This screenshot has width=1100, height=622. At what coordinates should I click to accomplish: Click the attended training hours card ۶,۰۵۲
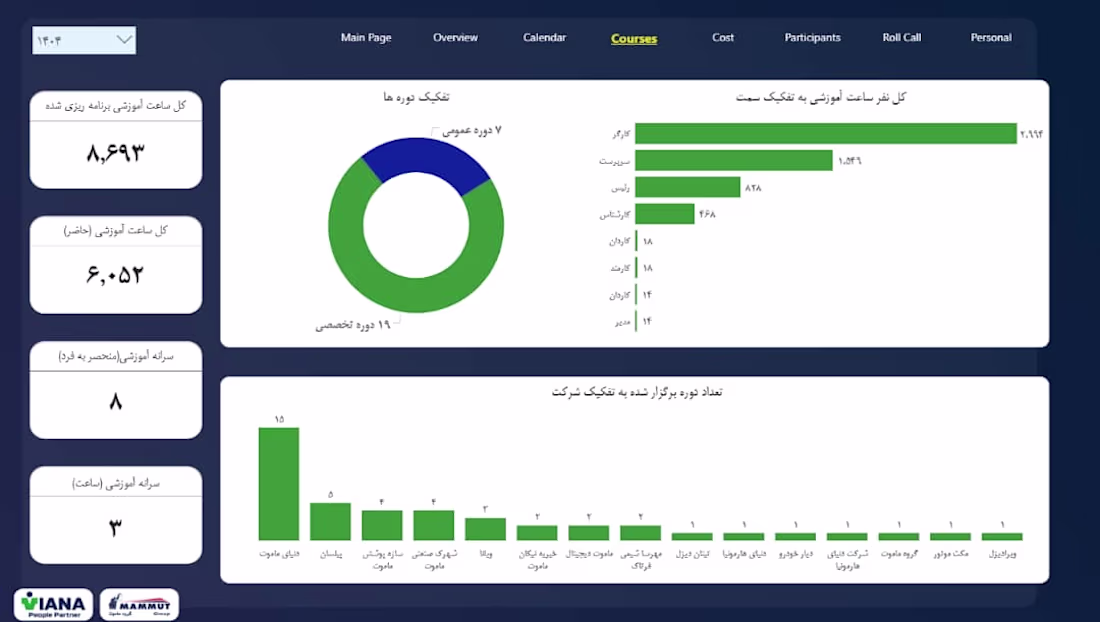pos(116,265)
